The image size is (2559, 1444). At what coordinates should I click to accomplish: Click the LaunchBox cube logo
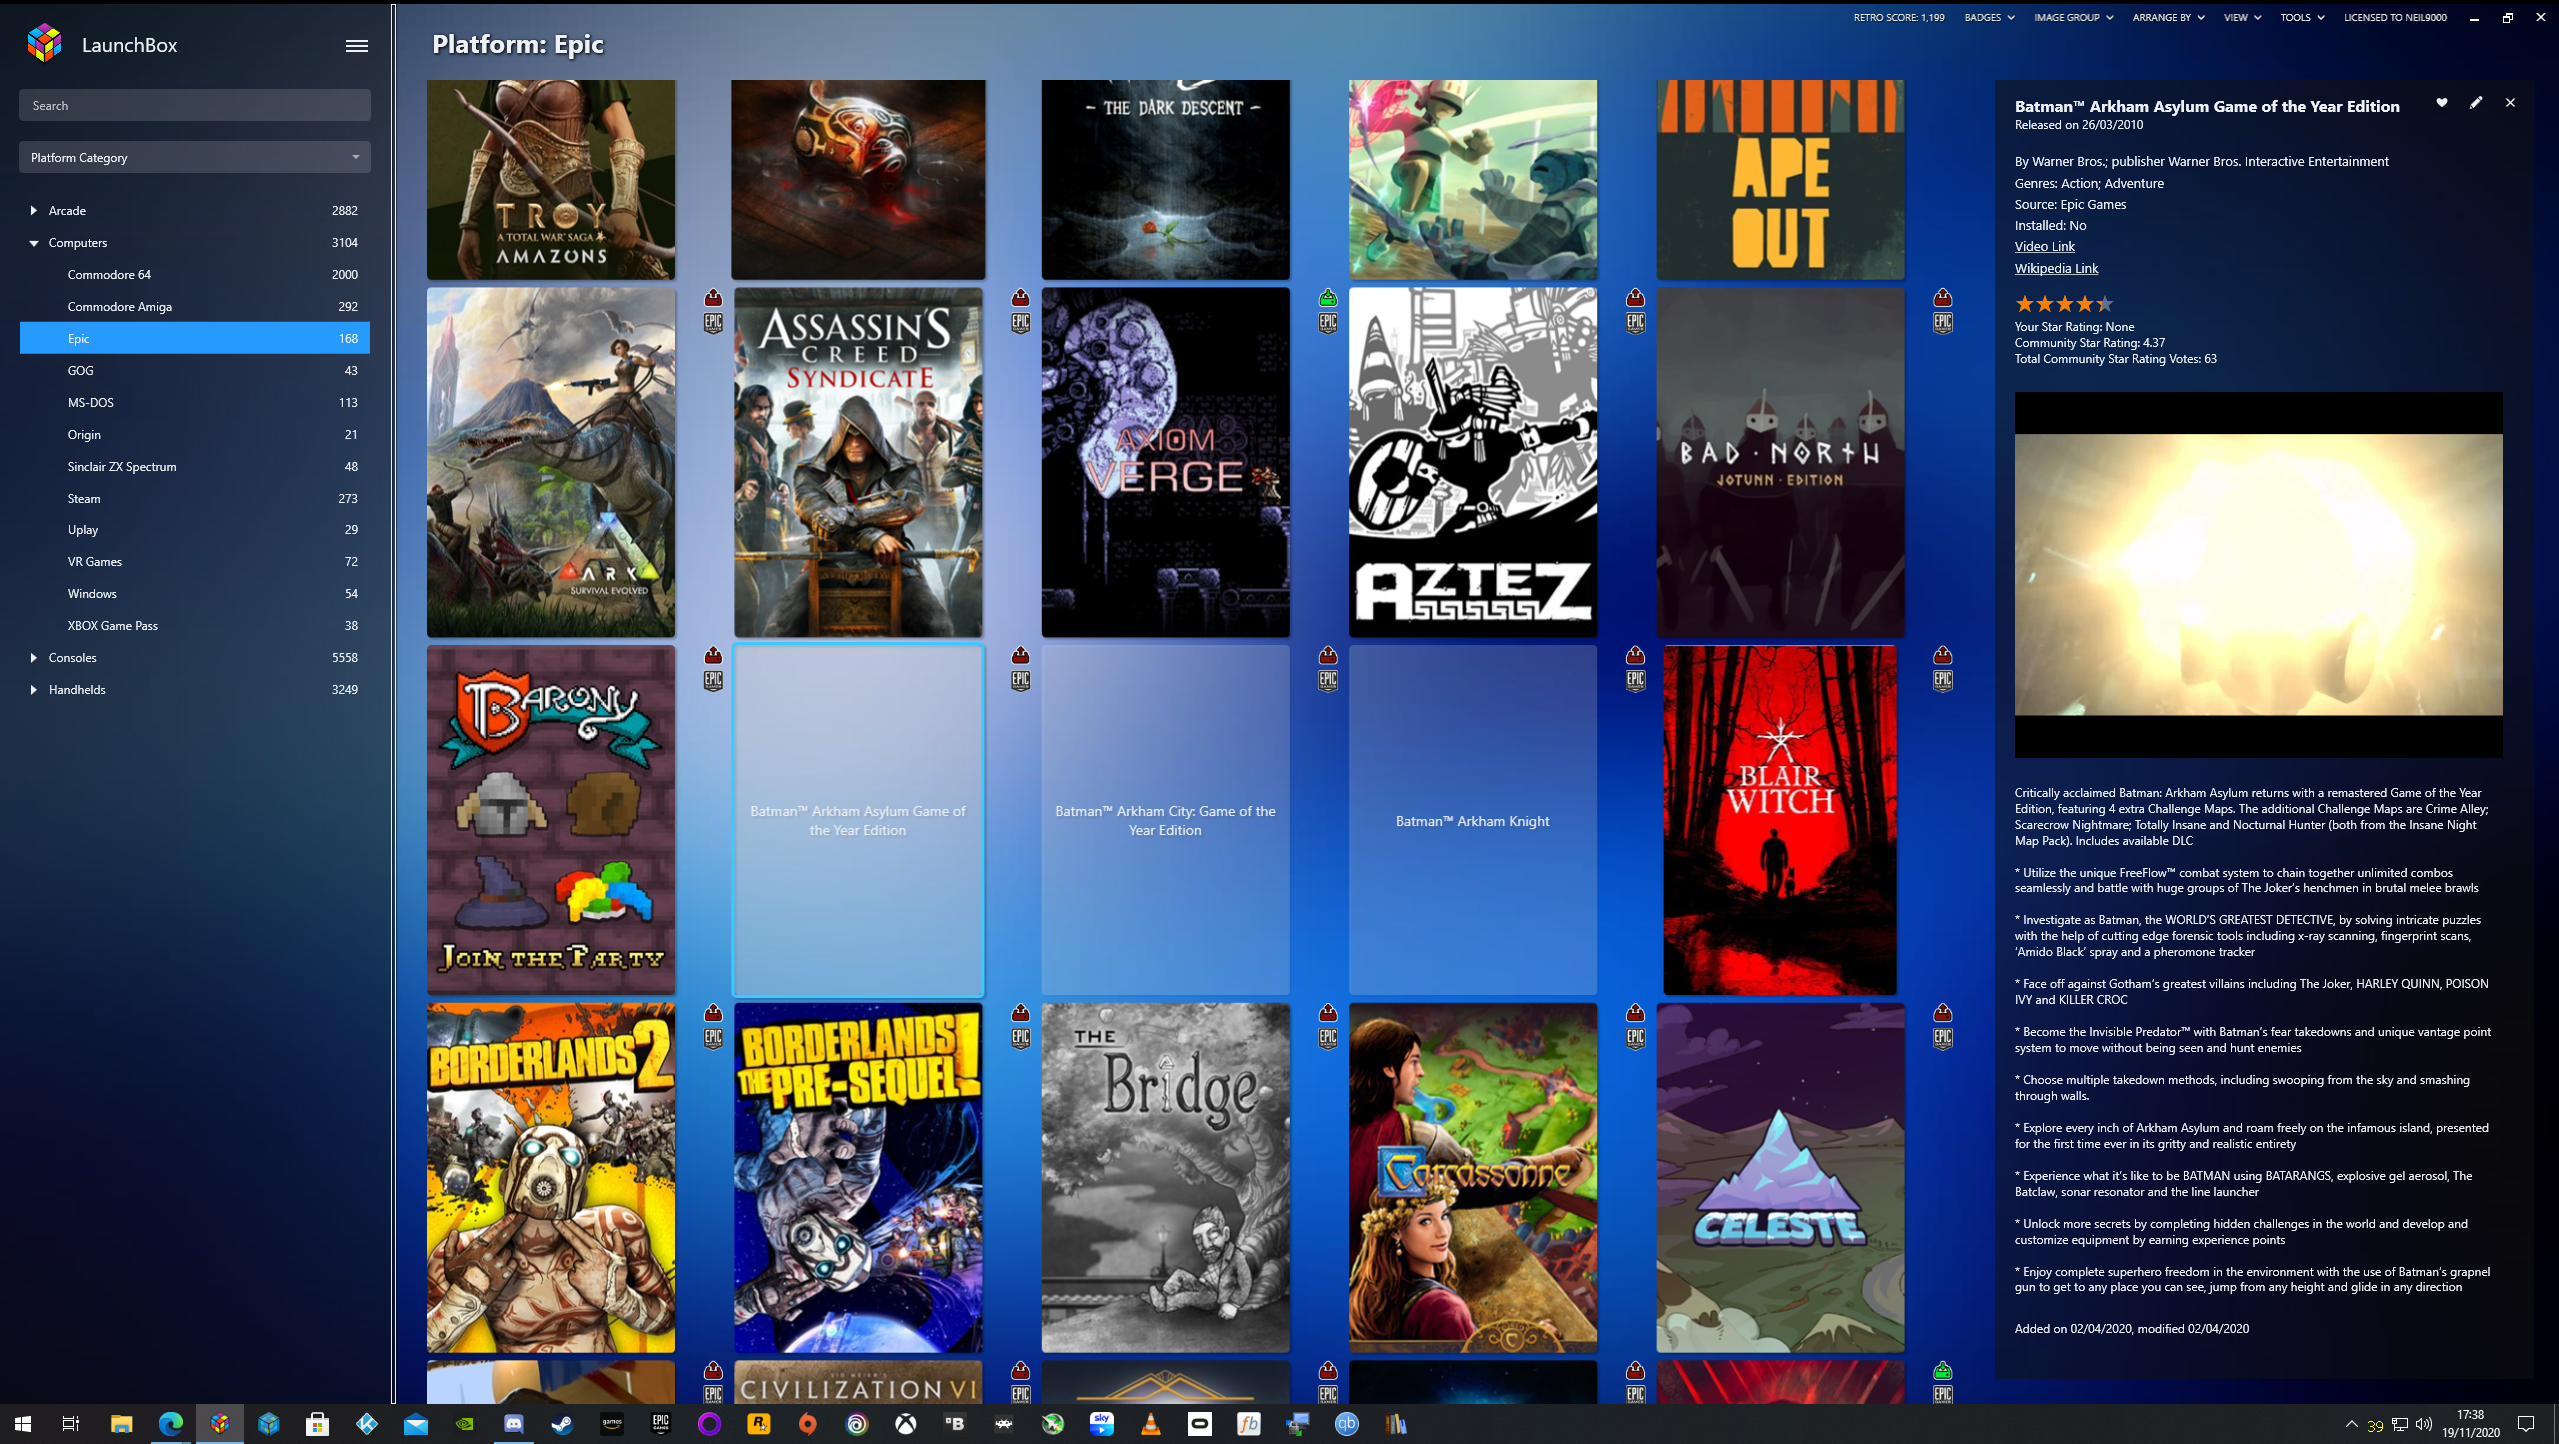click(45, 44)
